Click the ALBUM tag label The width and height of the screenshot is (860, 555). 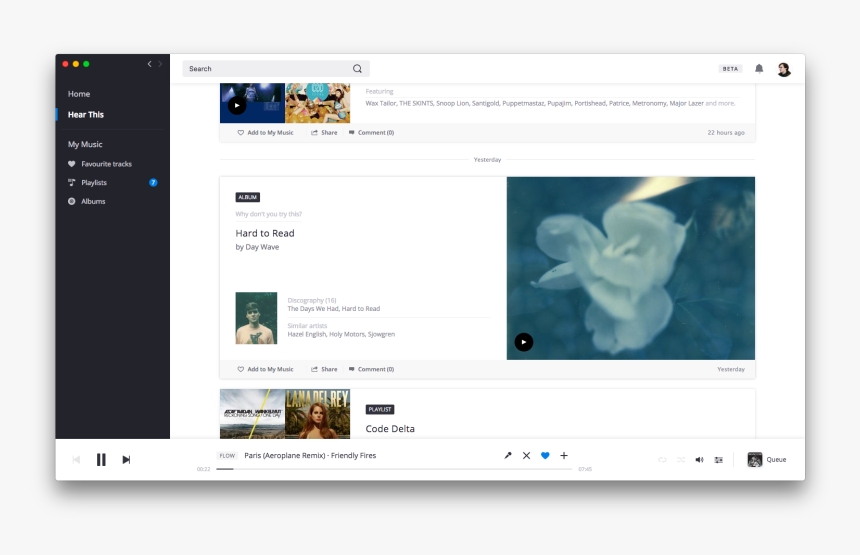coord(247,197)
